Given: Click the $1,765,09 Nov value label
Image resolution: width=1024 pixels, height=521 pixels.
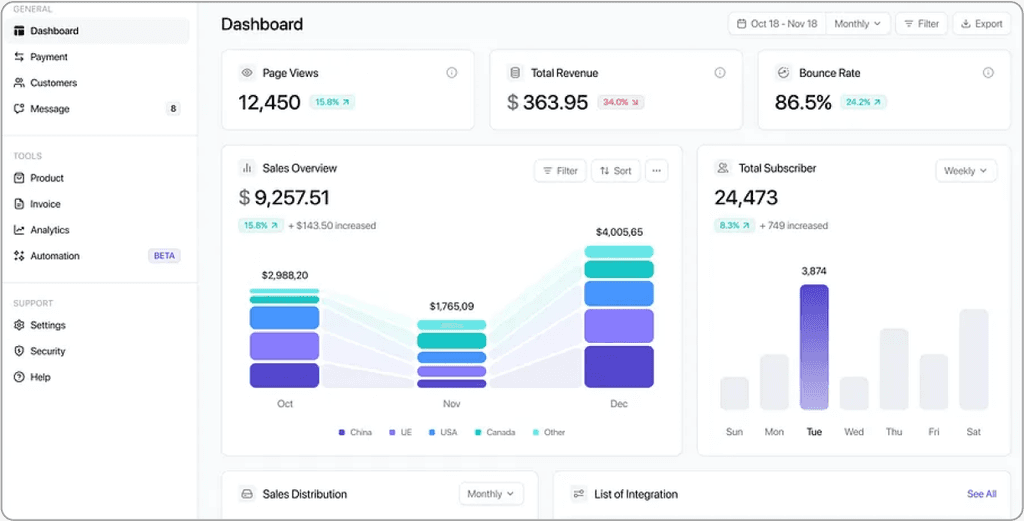Looking at the screenshot, I should coord(452,306).
